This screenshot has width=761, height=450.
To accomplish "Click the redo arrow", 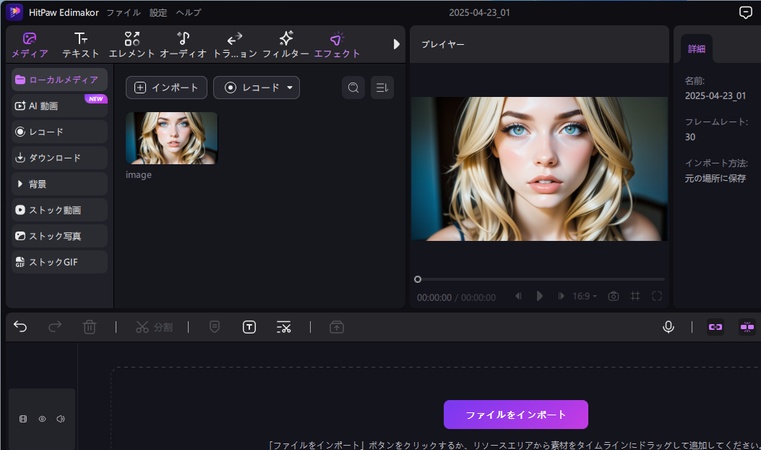I will (x=55, y=327).
